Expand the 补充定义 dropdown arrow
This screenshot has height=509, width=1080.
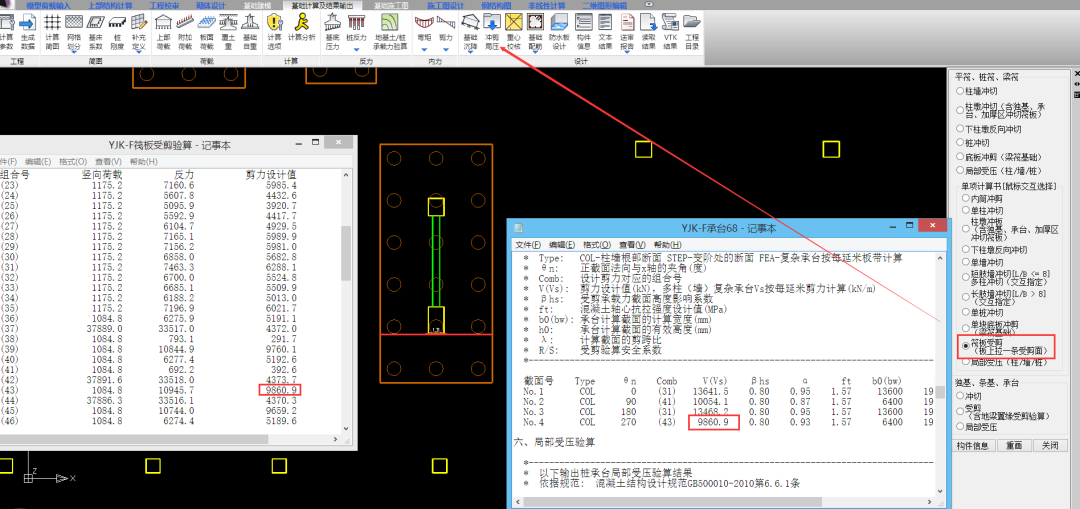coord(138,51)
